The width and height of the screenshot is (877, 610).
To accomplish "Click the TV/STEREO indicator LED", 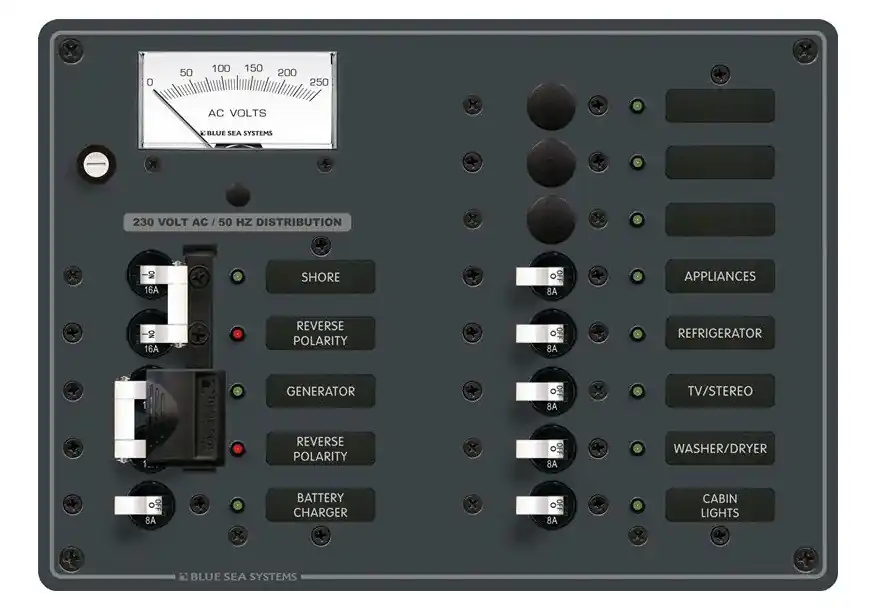I will (637, 391).
